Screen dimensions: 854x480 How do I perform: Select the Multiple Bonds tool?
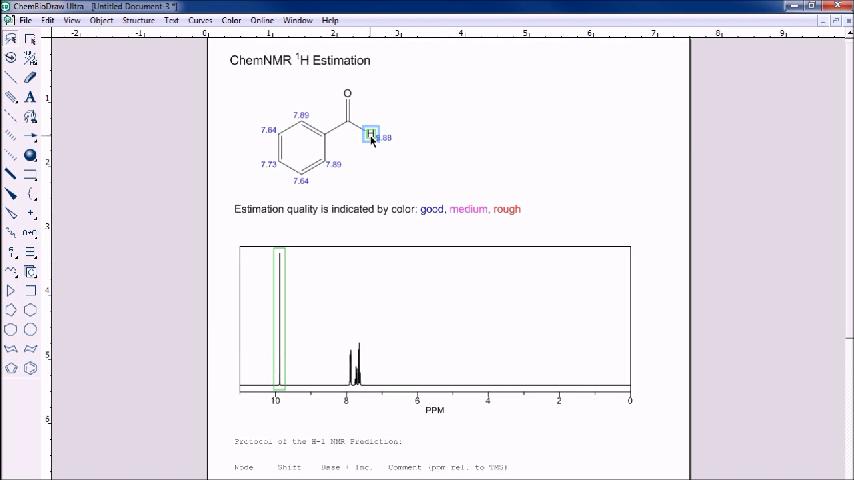tap(11, 97)
